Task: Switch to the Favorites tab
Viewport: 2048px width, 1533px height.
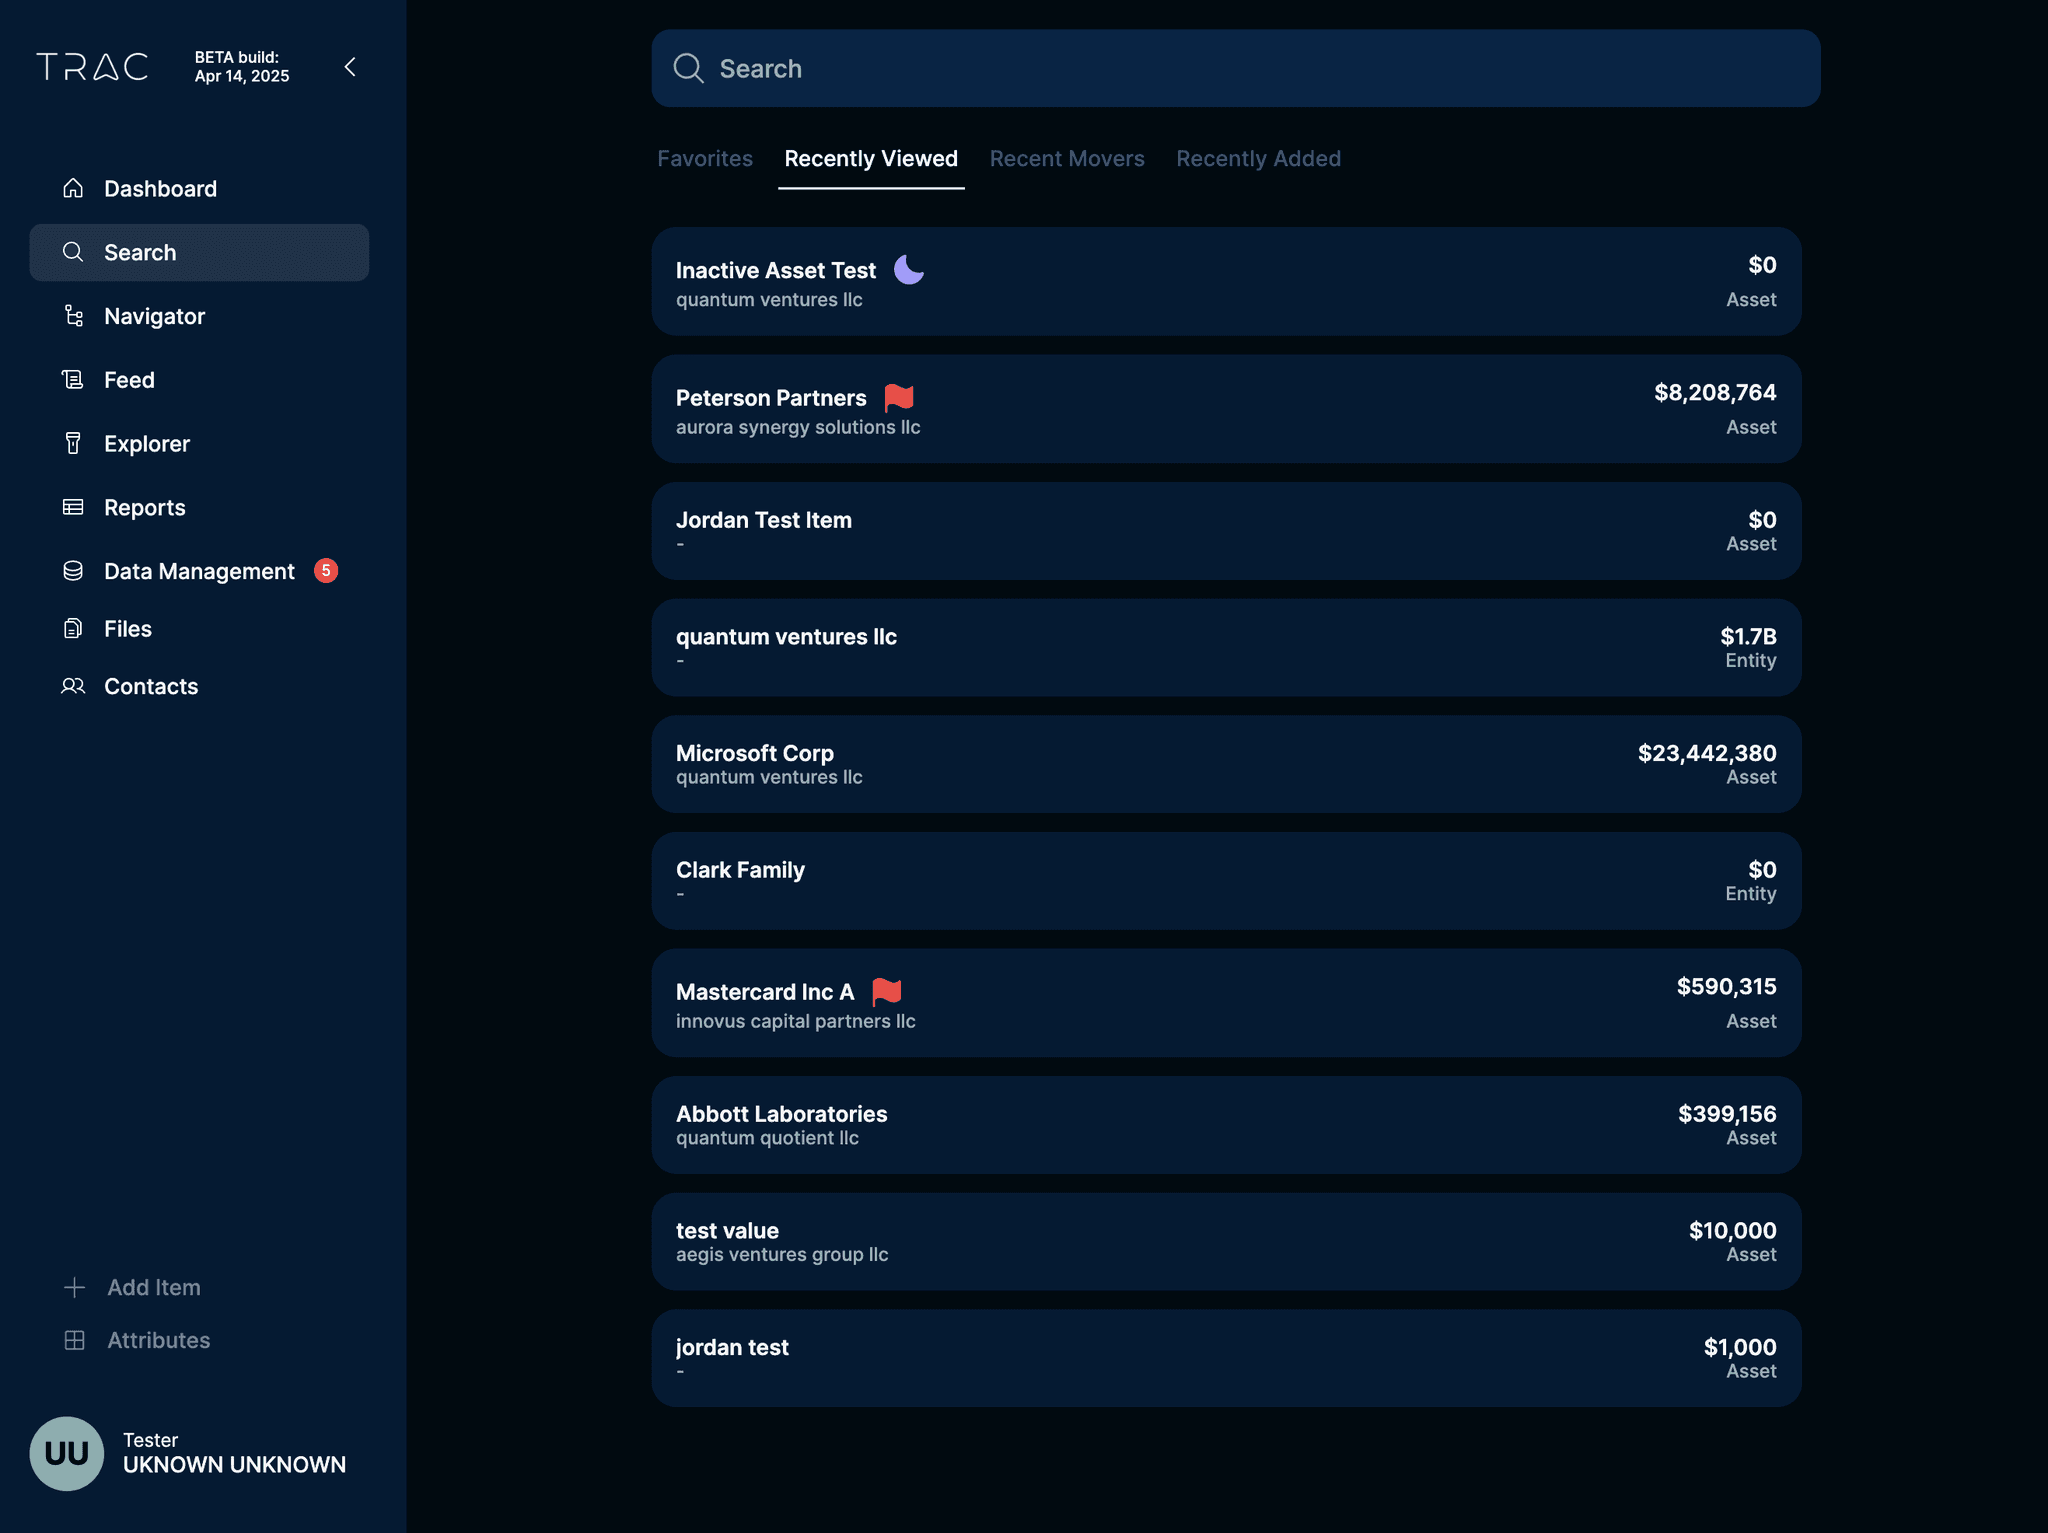Action: coord(704,159)
